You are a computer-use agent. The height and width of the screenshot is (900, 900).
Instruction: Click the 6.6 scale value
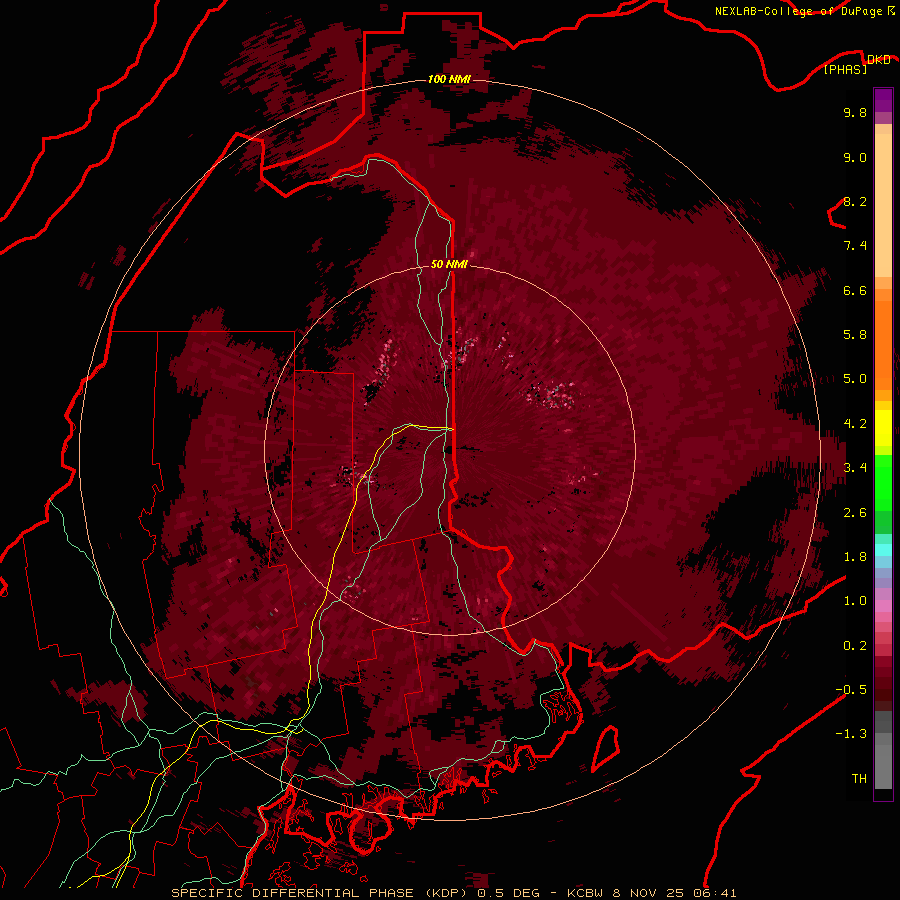855,290
